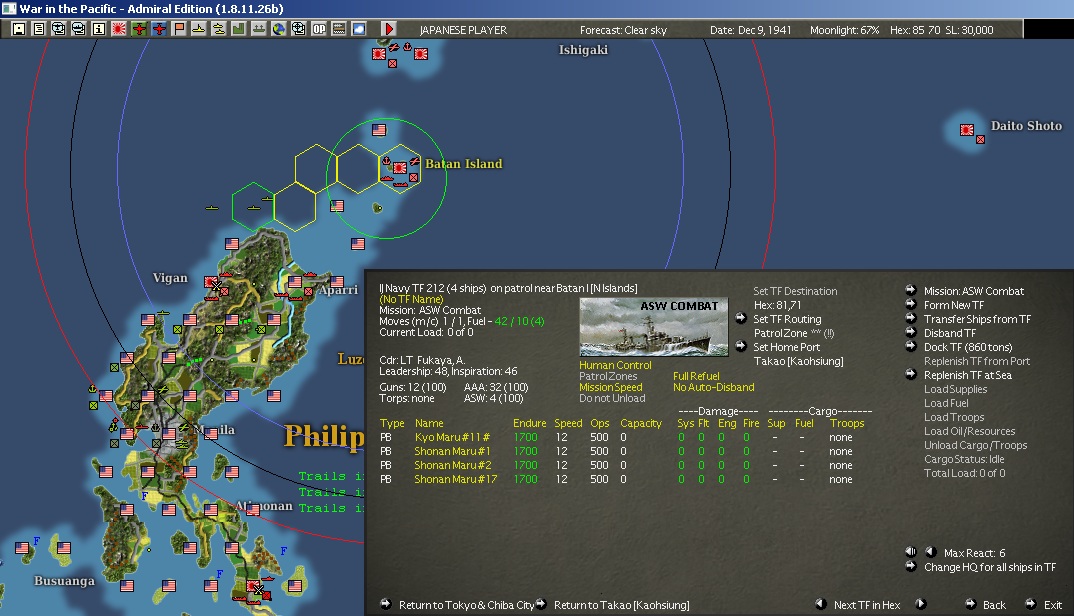Choose Disband TF option
The height and width of the screenshot is (616, 1074).
pyautogui.click(x=950, y=333)
